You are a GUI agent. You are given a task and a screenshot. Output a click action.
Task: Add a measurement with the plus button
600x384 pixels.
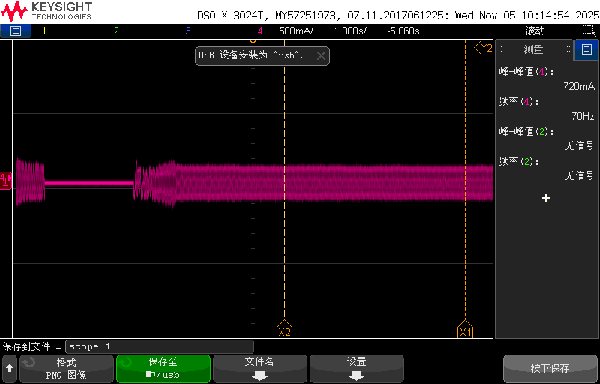546,198
